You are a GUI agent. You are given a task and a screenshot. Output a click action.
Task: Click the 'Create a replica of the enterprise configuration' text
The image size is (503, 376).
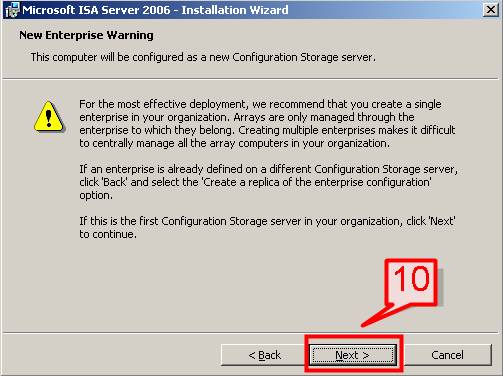pos(317,182)
